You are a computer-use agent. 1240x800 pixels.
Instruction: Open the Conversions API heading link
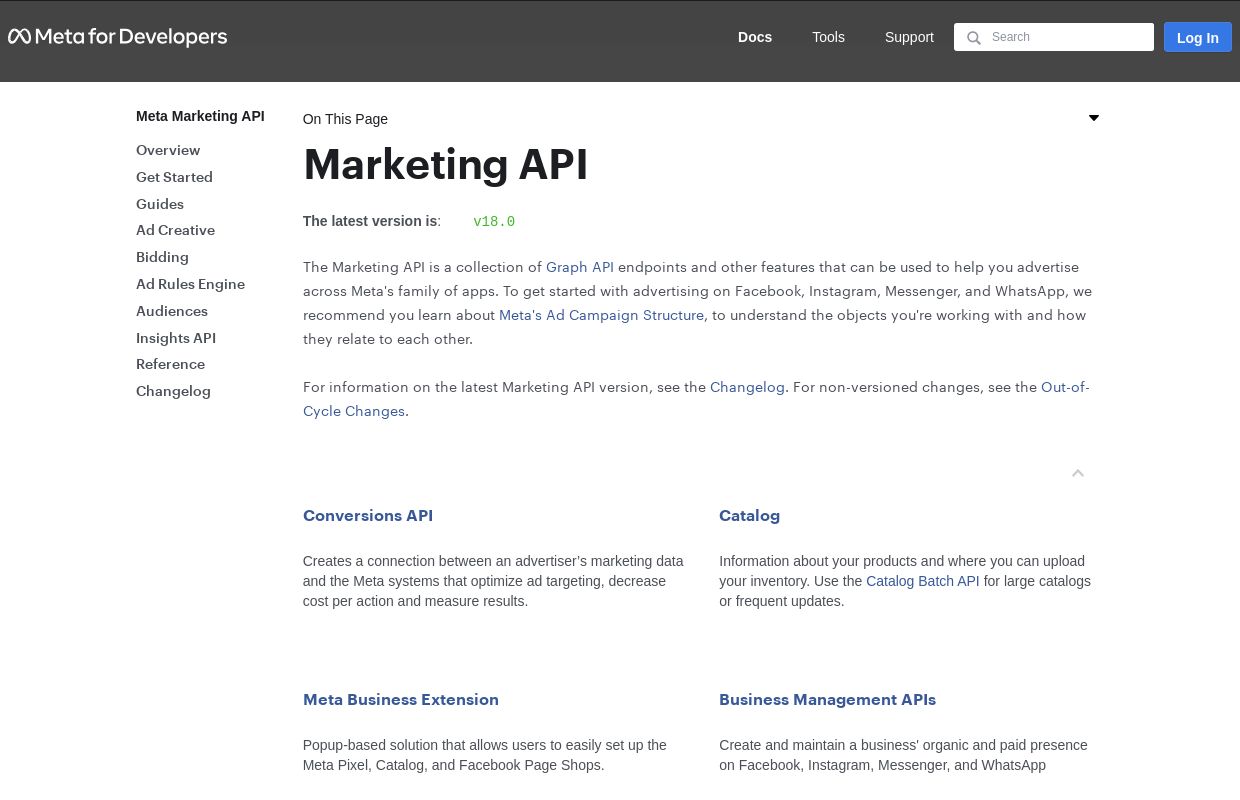tap(368, 516)
